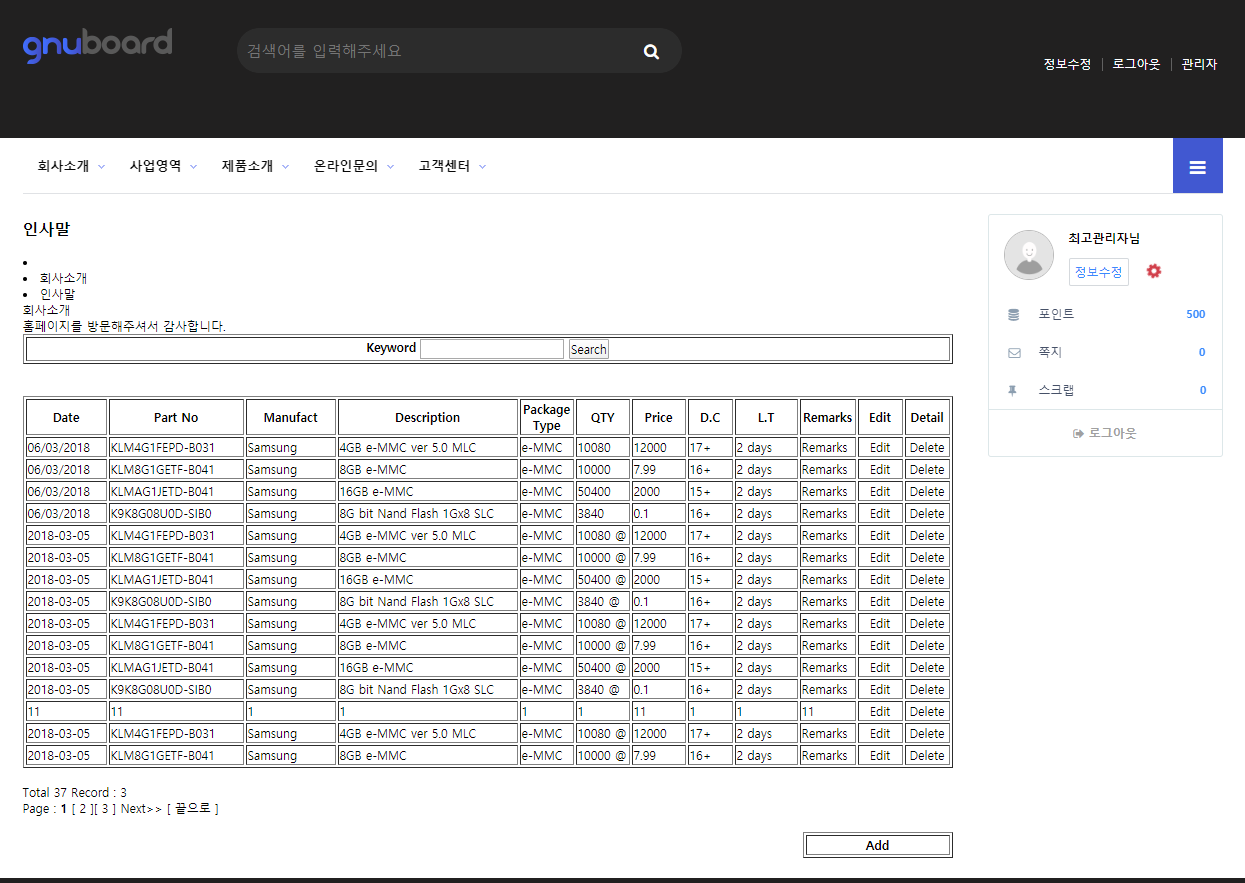The image size is (1245, 883).
Task: Expand the 회사소개 dropdown menu
Action: click(71, 166)
